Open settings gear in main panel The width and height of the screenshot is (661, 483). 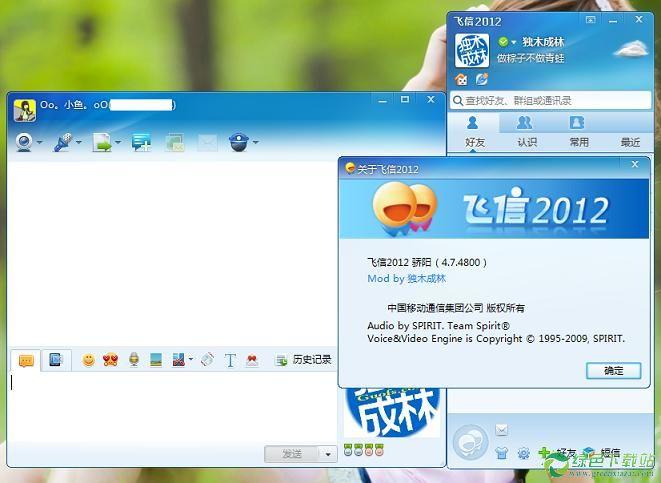(x=524, y=453)
